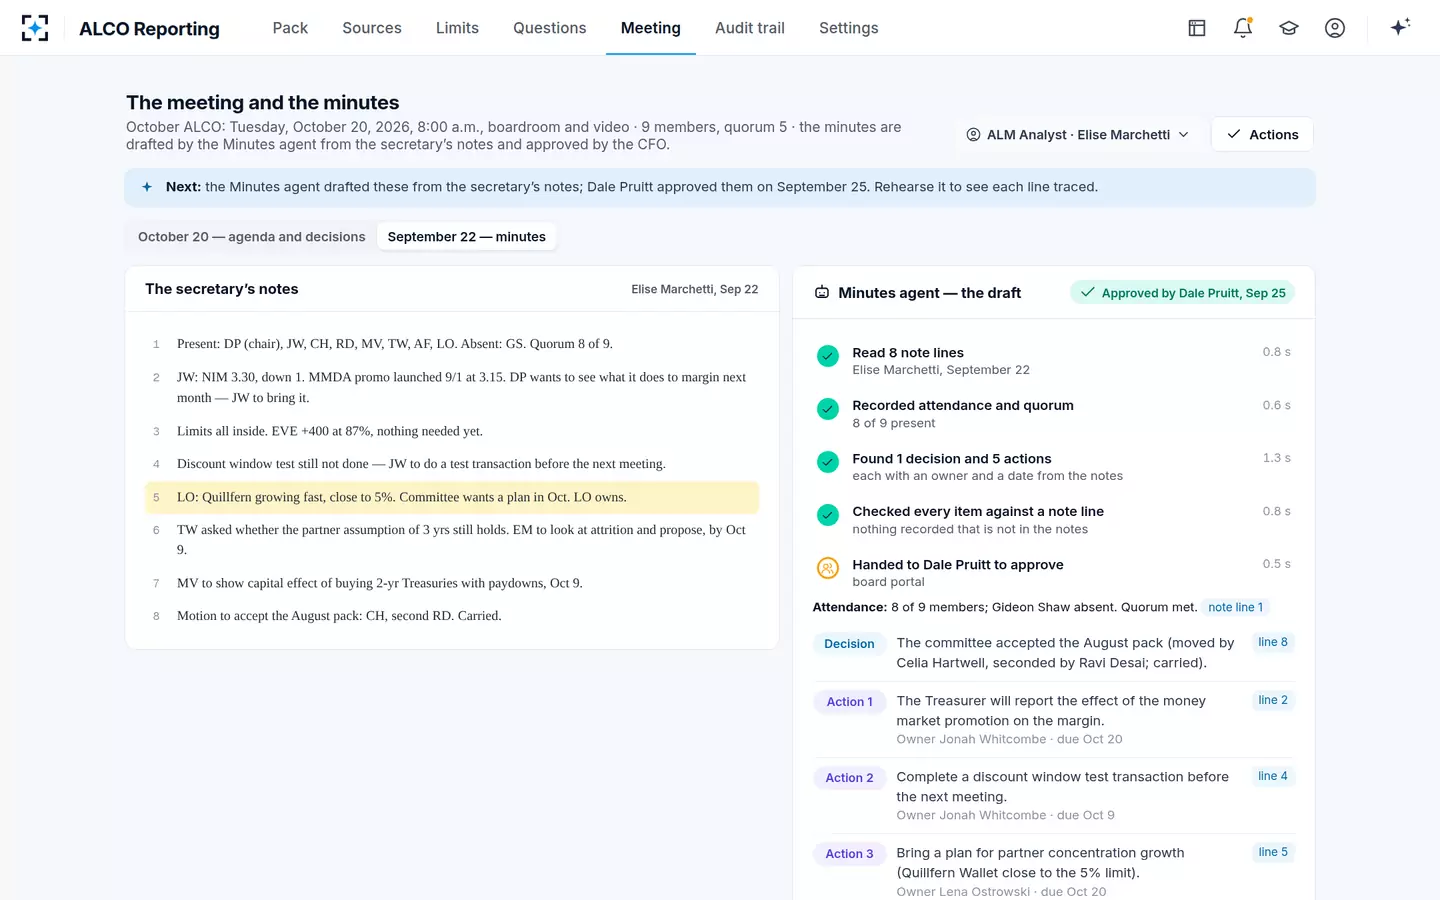Go to the Pack tab
The height and width of the screenshot is (900, 1440).
(x=290, y=28)
